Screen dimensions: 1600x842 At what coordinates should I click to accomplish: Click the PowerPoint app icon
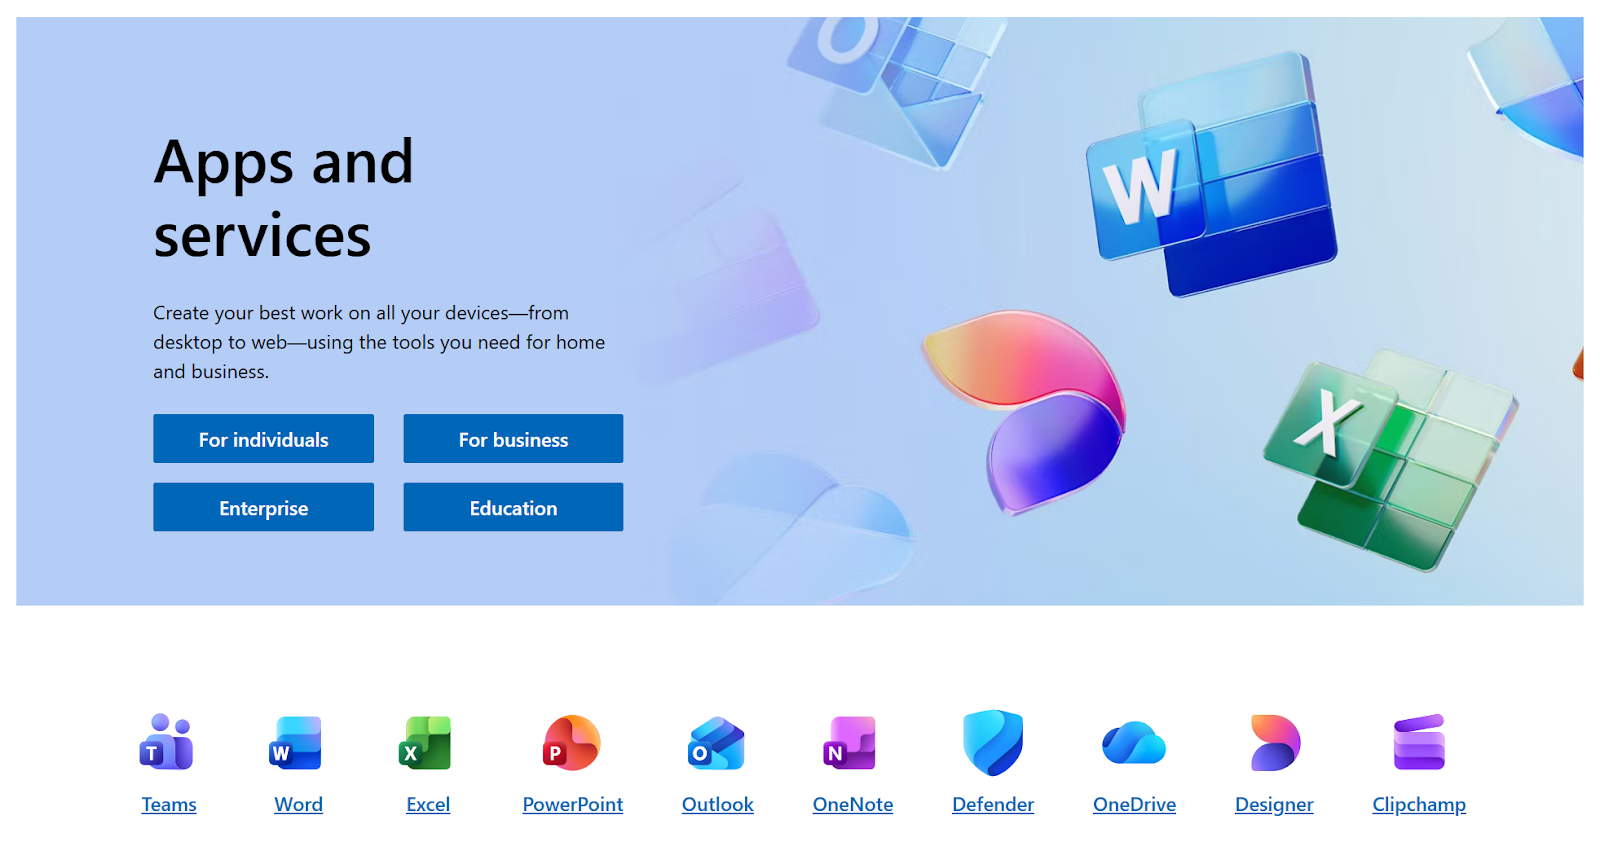(571, 742)
